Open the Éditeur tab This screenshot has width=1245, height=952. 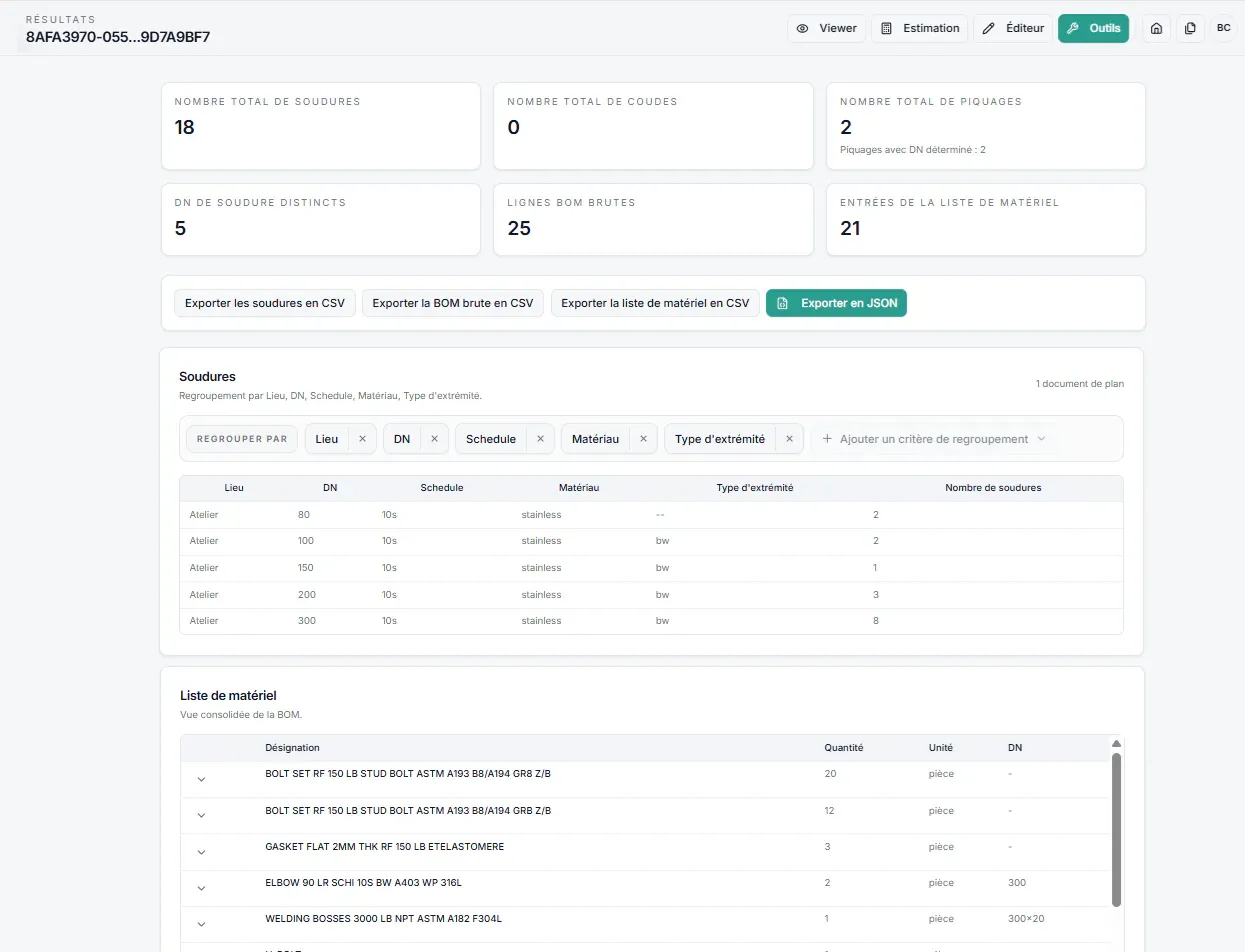pos(1013,28)
